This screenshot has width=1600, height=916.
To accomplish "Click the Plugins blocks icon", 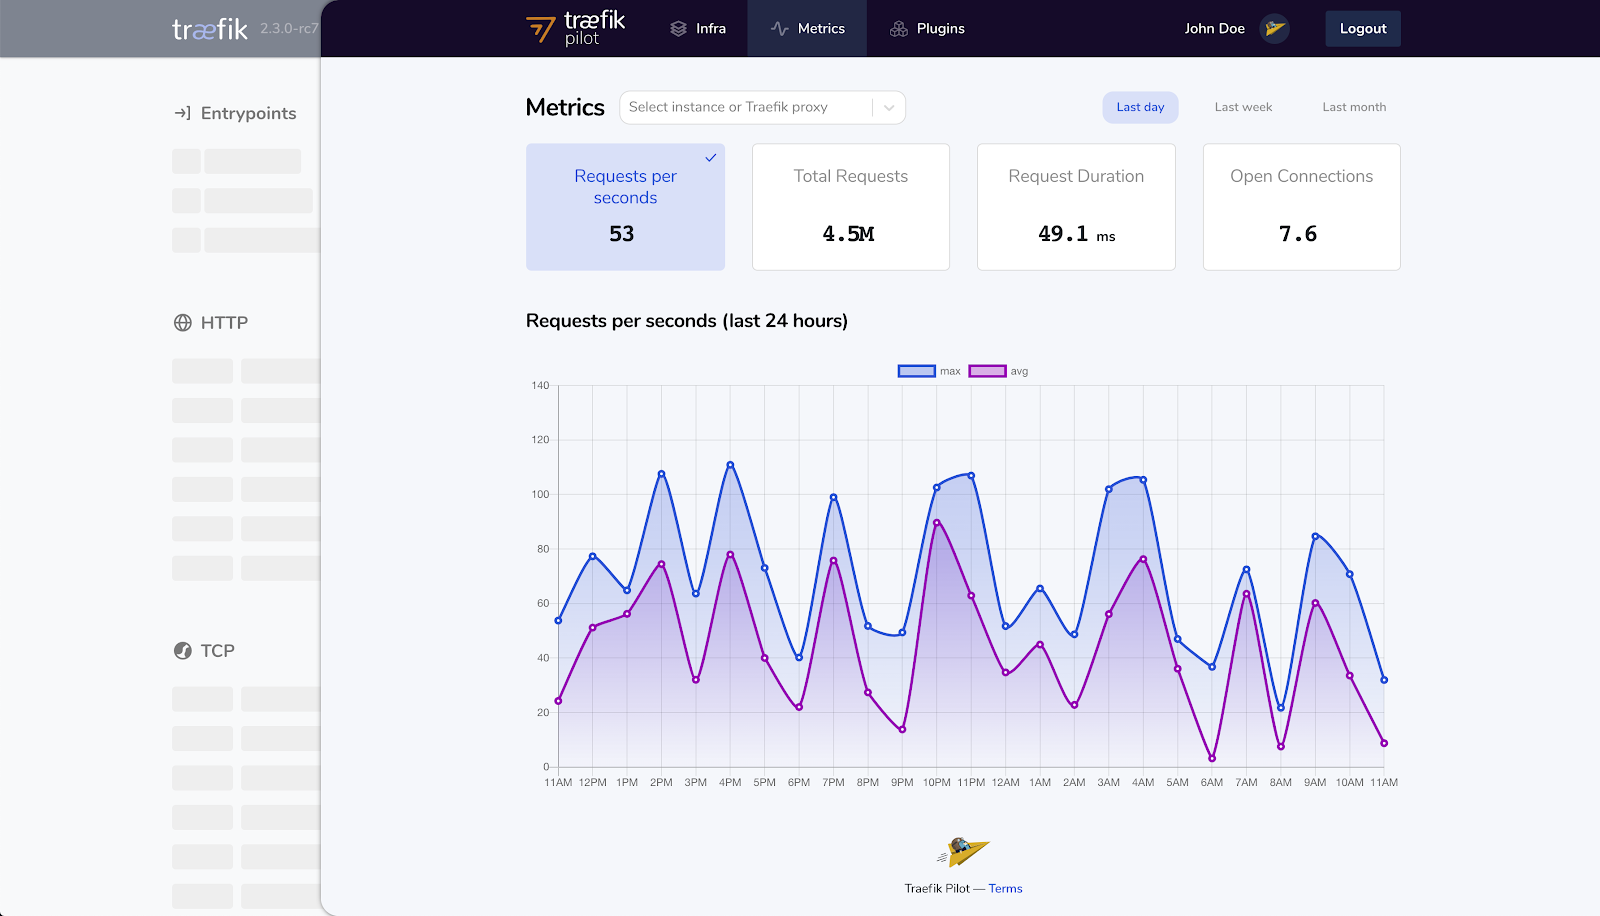I will tap(899, 29).
